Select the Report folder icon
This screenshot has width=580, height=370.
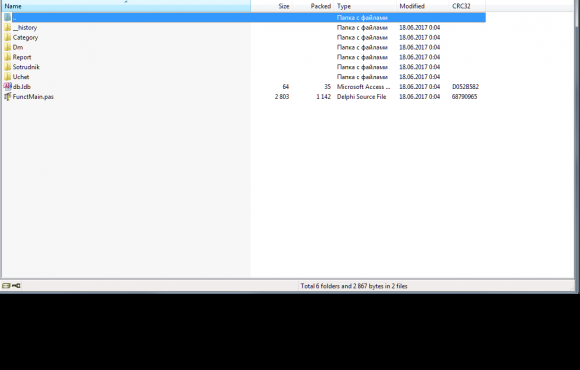[7, 57]
